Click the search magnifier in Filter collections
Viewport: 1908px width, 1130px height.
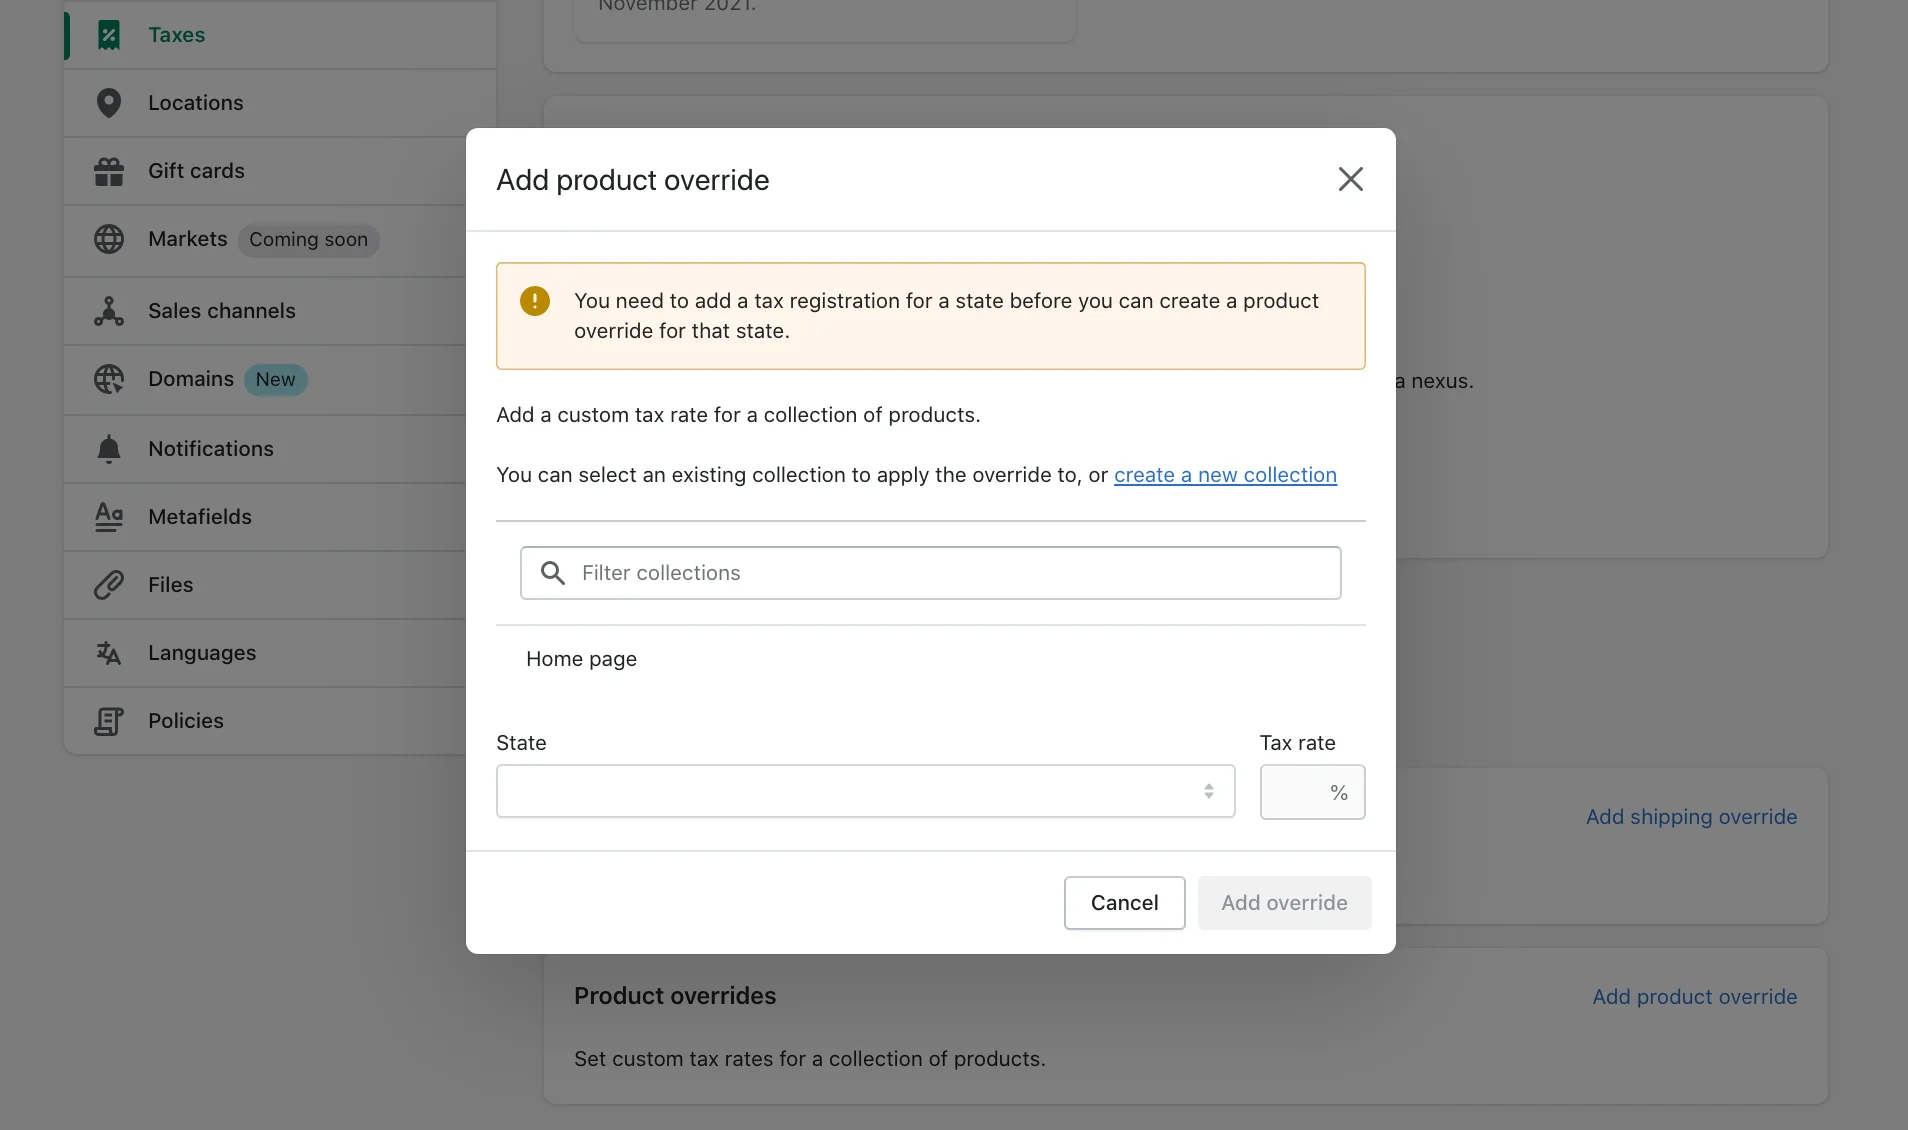click(554, 572)
